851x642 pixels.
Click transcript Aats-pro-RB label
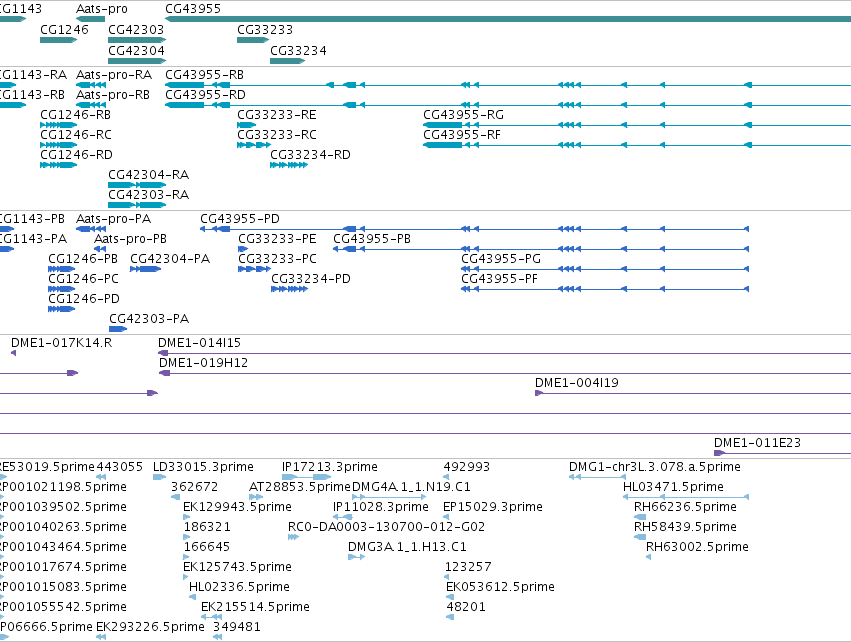click(x=113, y=94)
